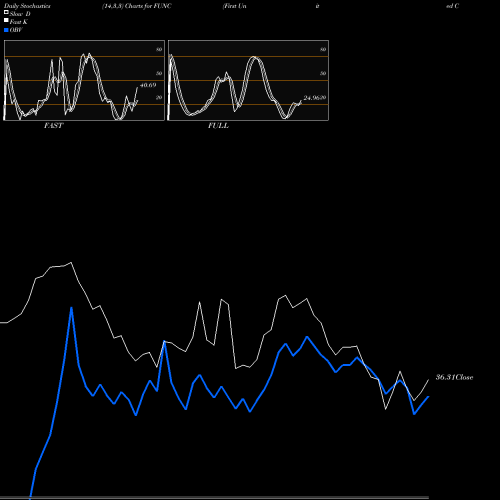
Task: Click the FAST stochastic chart label
Action: [53, 126]
